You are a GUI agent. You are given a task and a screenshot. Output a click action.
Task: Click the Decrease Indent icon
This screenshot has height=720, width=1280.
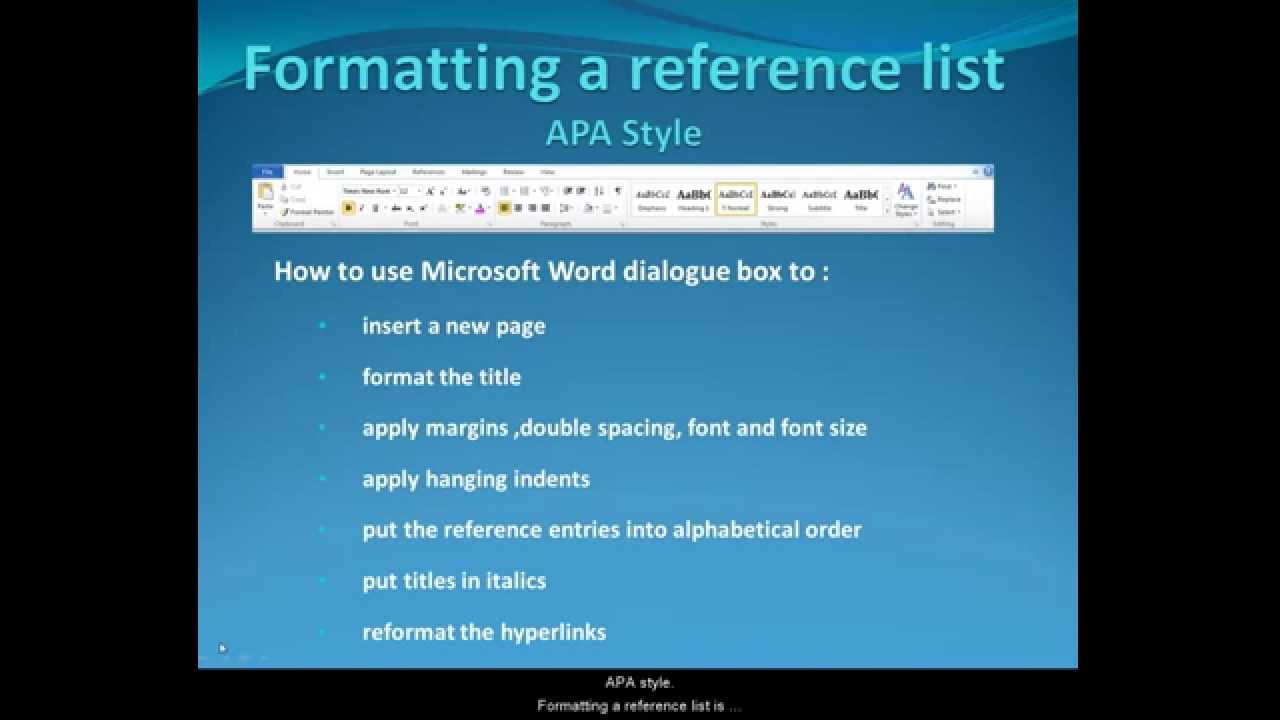pos(568,191)
